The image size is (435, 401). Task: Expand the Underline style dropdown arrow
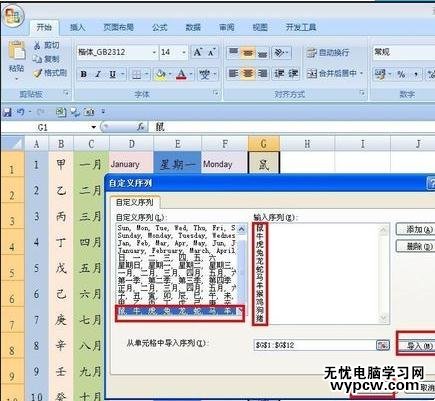click(123, 74)
